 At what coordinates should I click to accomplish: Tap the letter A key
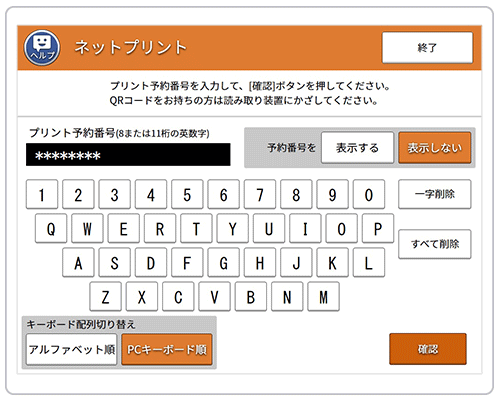point(78,263)
